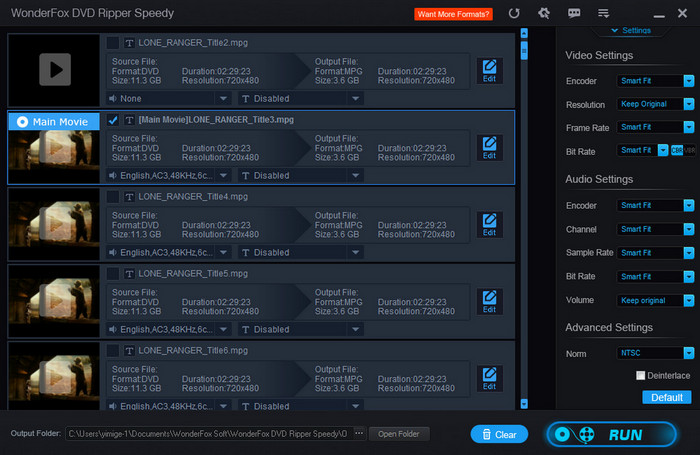Screen dimensions: 700x455
Task: Check the LONE_RANGER_Title2.mpg checkbox
Action: click(x=112, y=43)
